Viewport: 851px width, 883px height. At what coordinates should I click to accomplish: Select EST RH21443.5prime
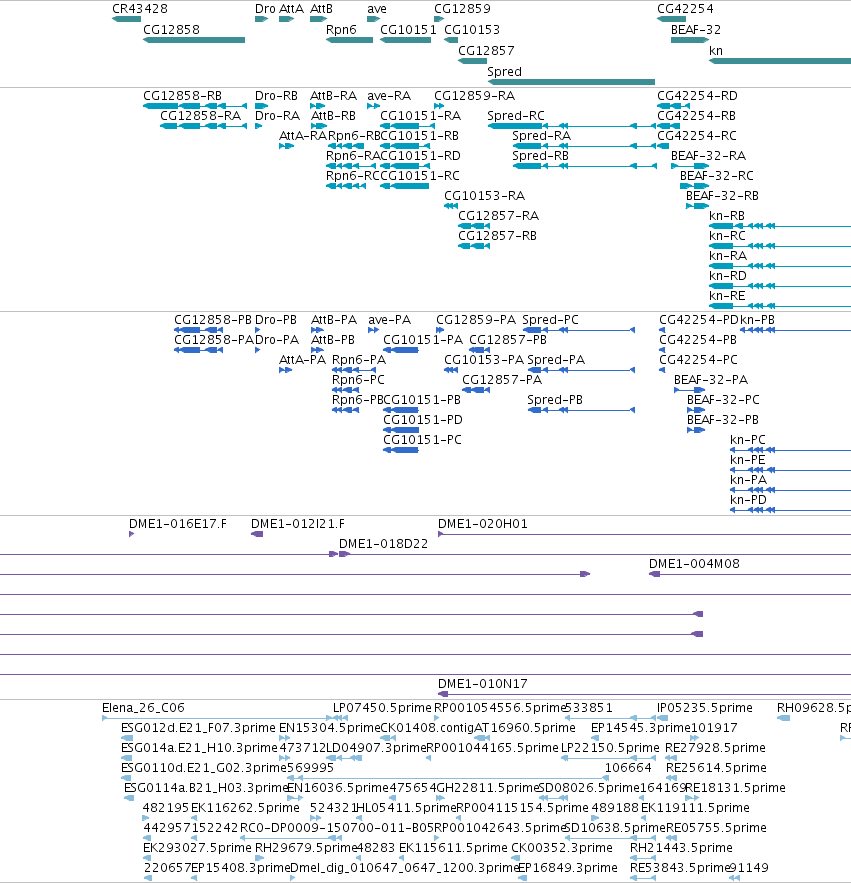pos(681,848)
